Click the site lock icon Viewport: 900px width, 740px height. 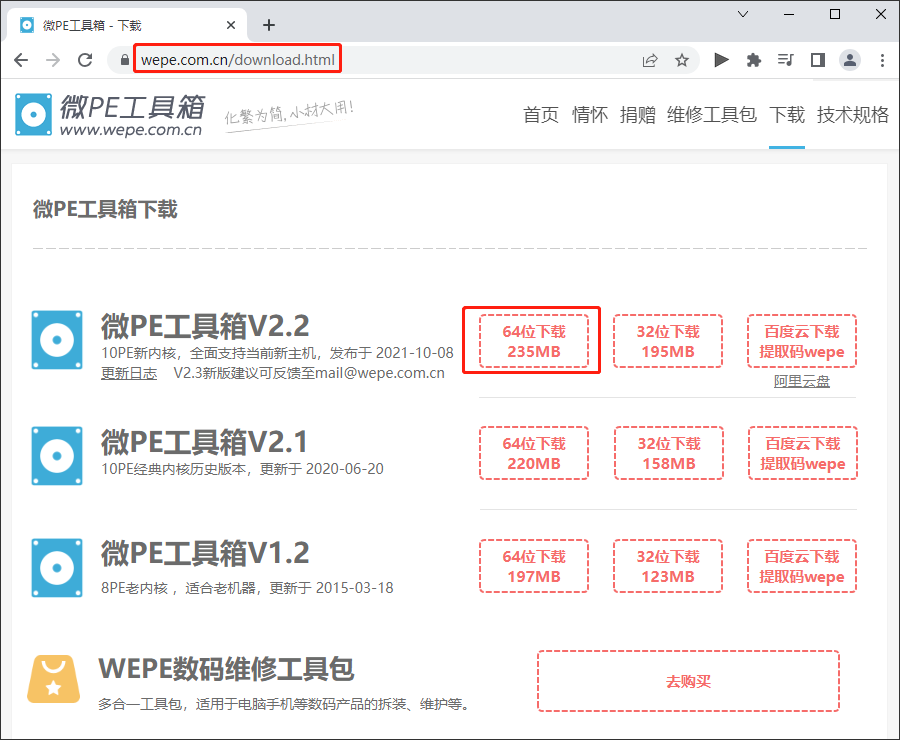point(125,60)
